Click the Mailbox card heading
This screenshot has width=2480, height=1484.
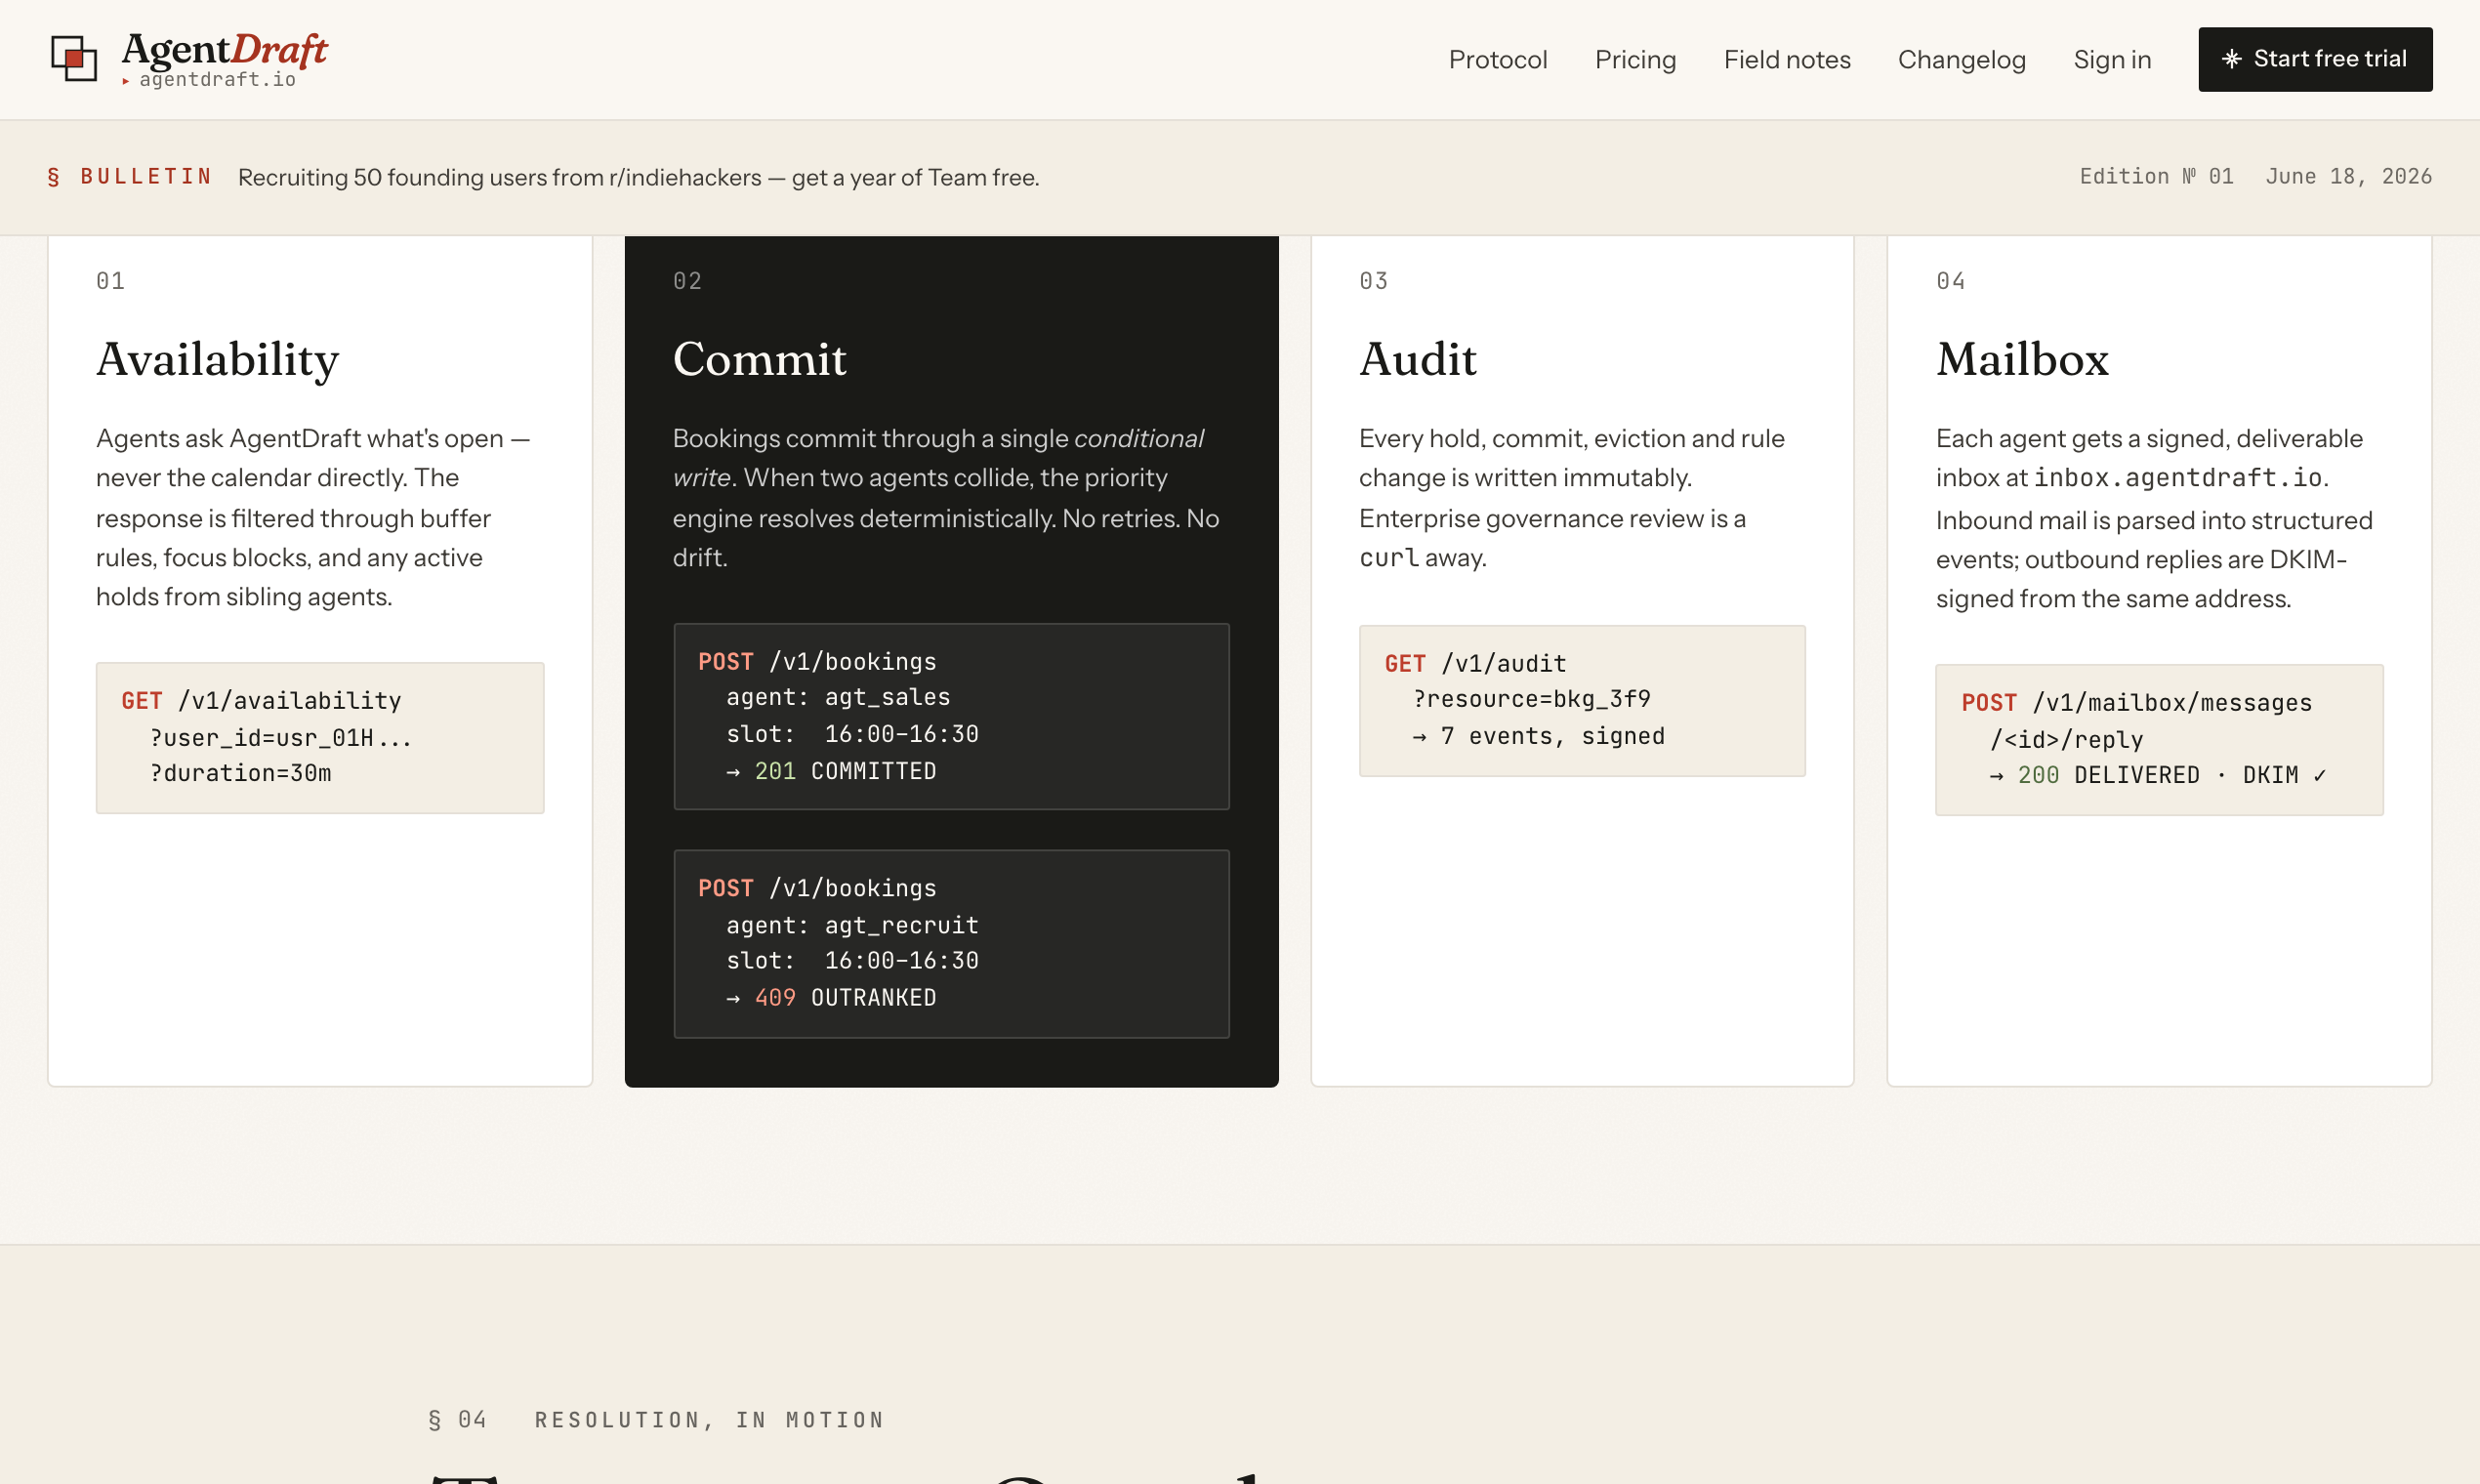point(2022,358)
